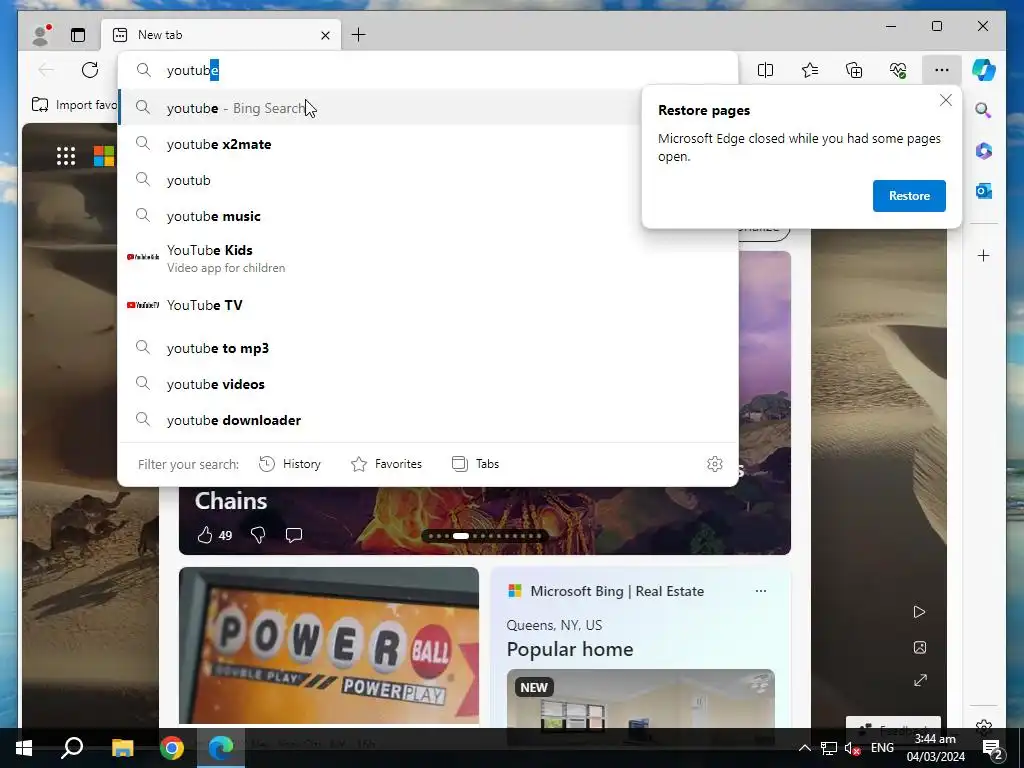Play the background video

[x=920, y=612]
